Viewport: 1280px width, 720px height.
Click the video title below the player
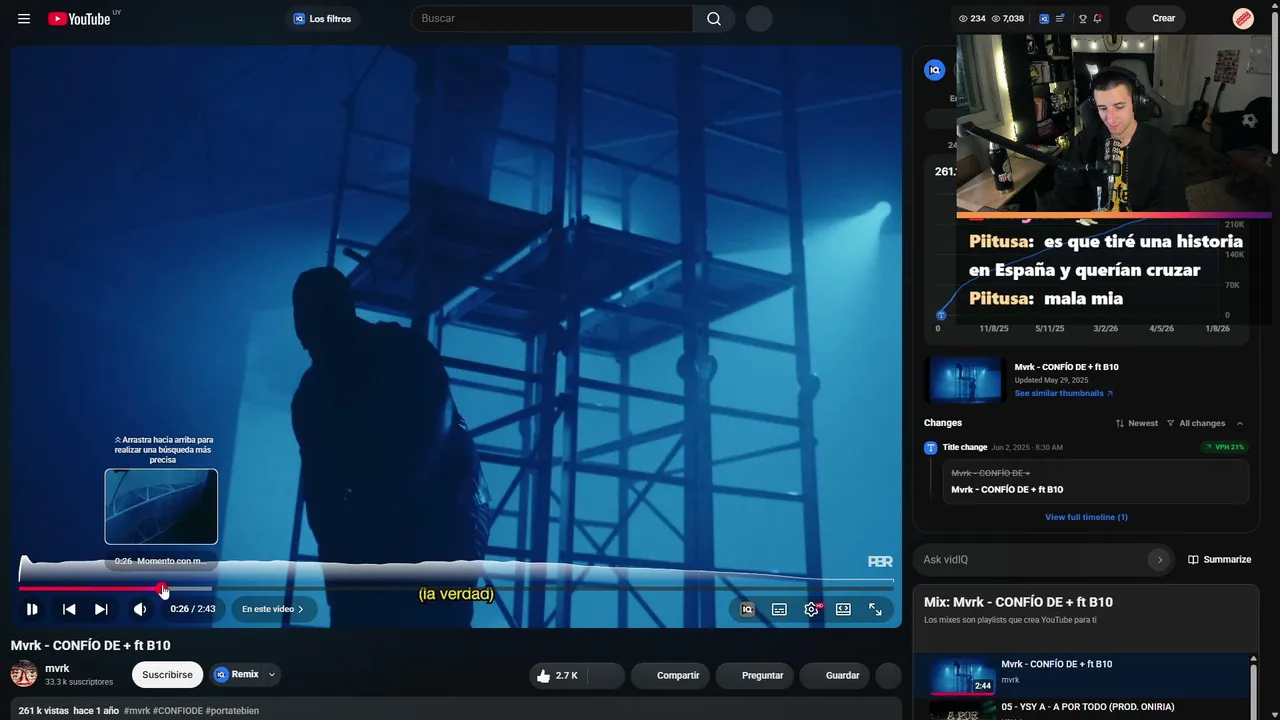(90, 646)
